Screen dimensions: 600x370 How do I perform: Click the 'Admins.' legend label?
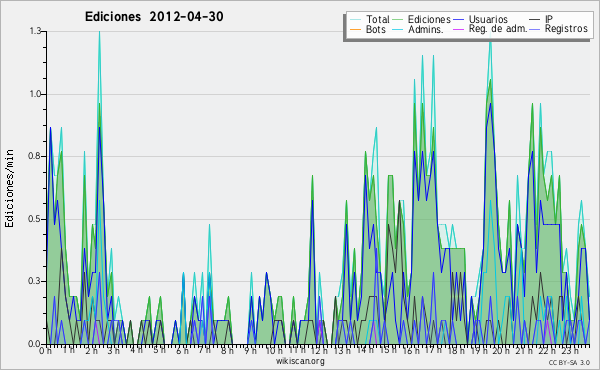coord(426,29)
